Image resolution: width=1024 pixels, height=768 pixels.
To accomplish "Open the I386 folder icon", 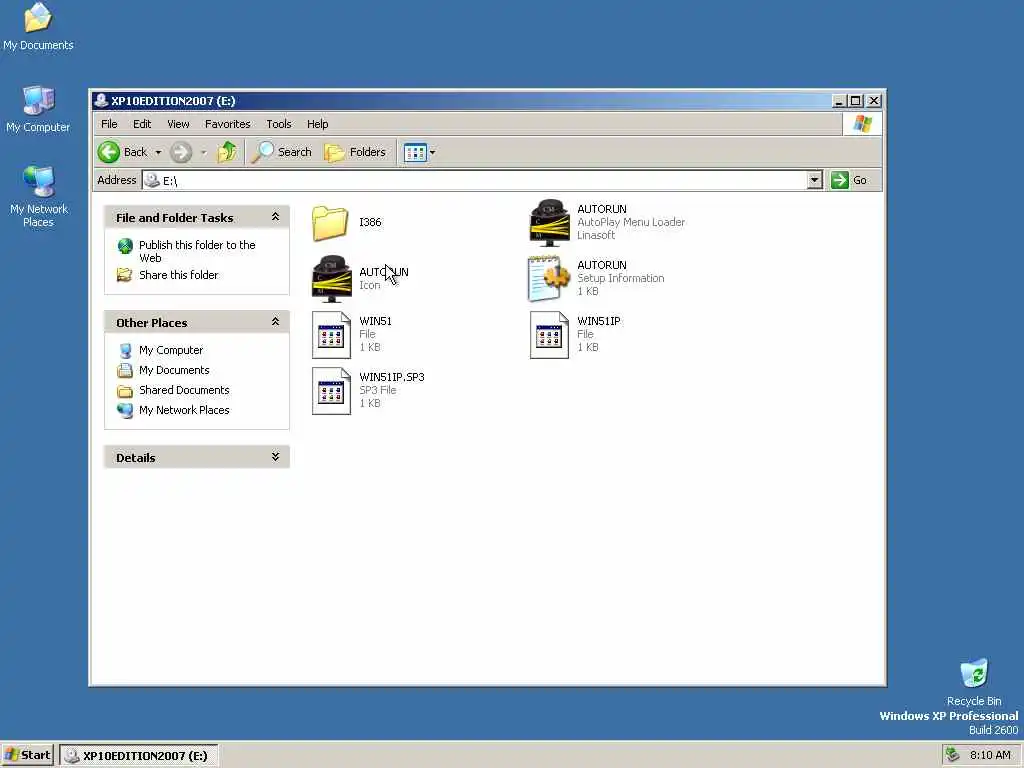I will click(330, 223).
